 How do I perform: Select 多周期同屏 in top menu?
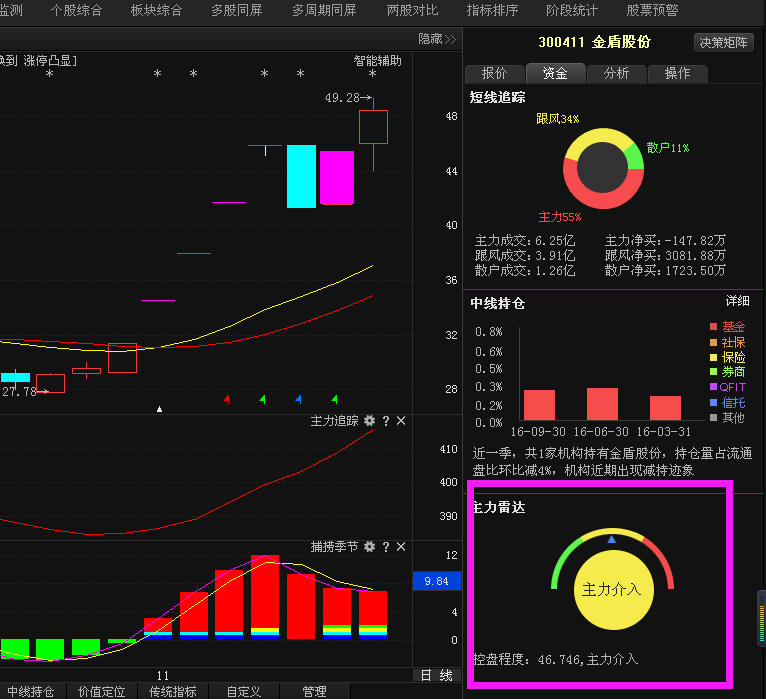point(324,10)
